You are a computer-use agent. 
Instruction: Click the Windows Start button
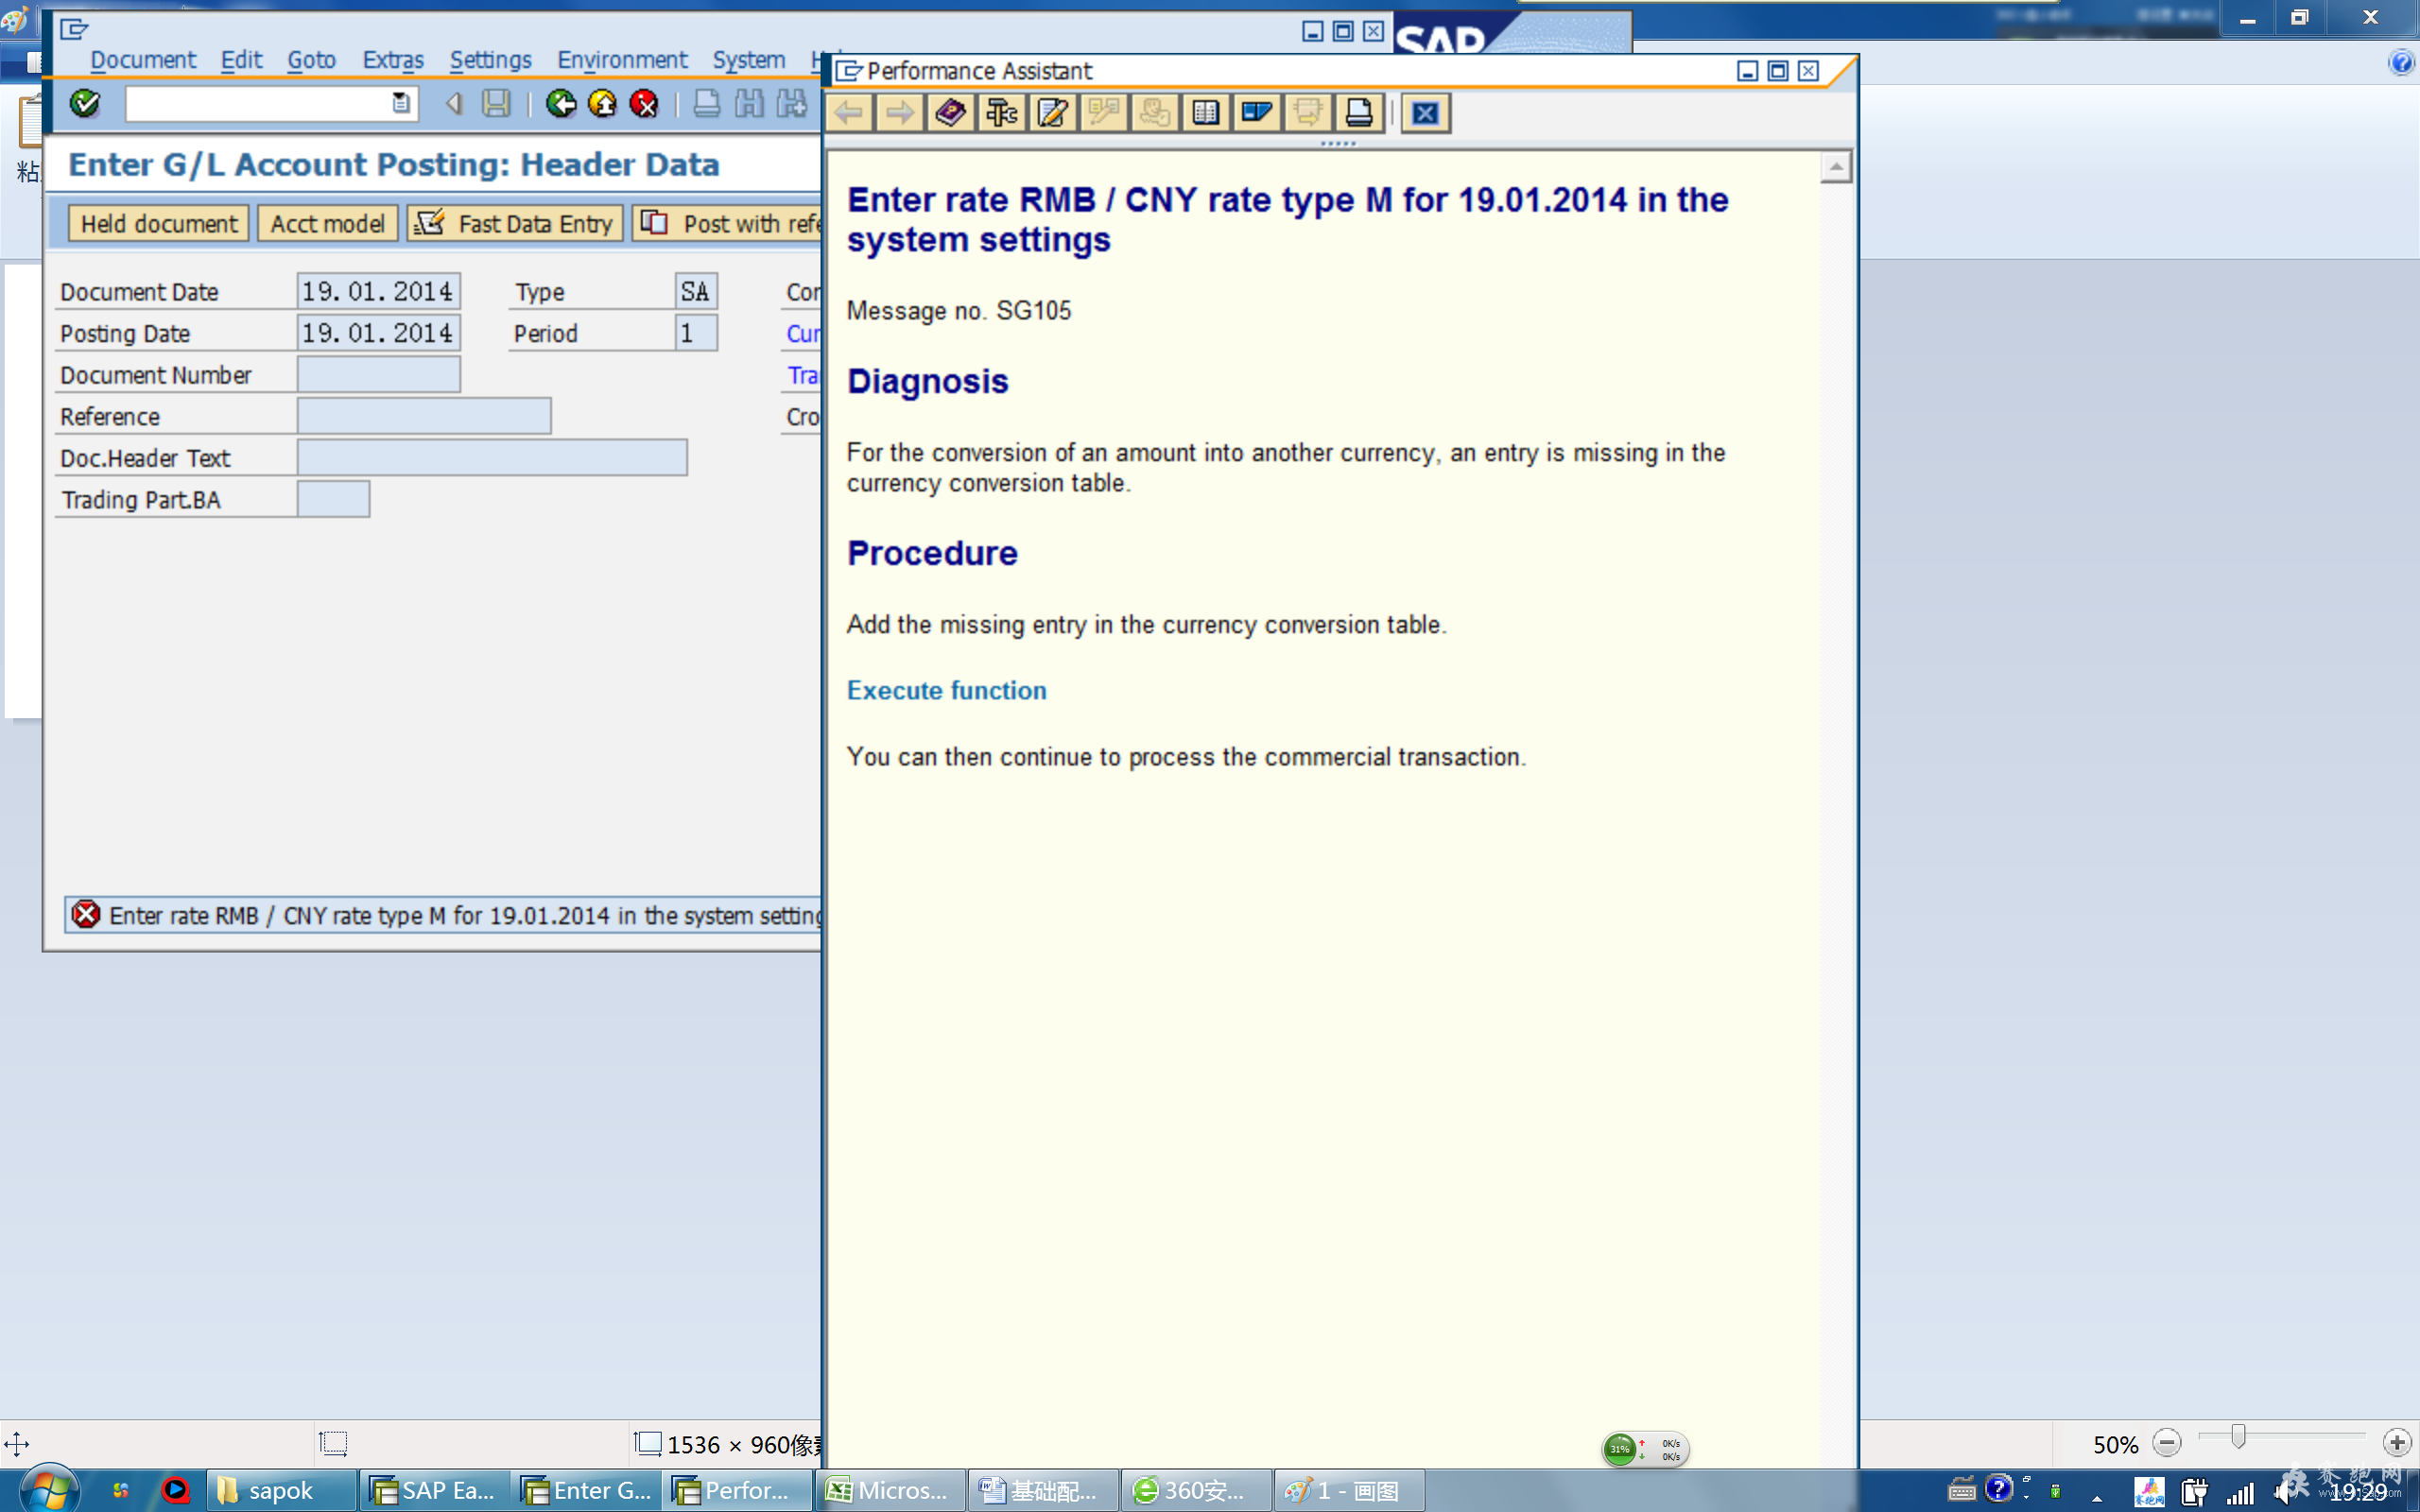[48, 1489]
